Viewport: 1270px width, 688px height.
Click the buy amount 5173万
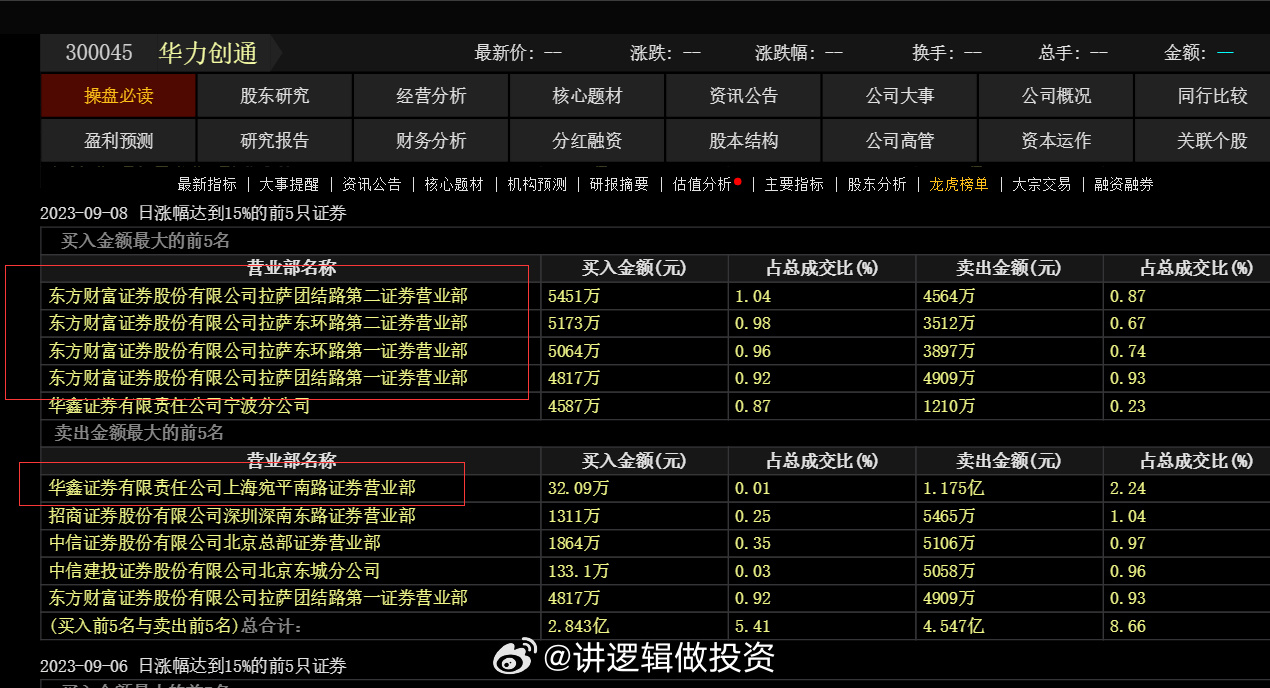pyautogui.click(x=574, y=323)
